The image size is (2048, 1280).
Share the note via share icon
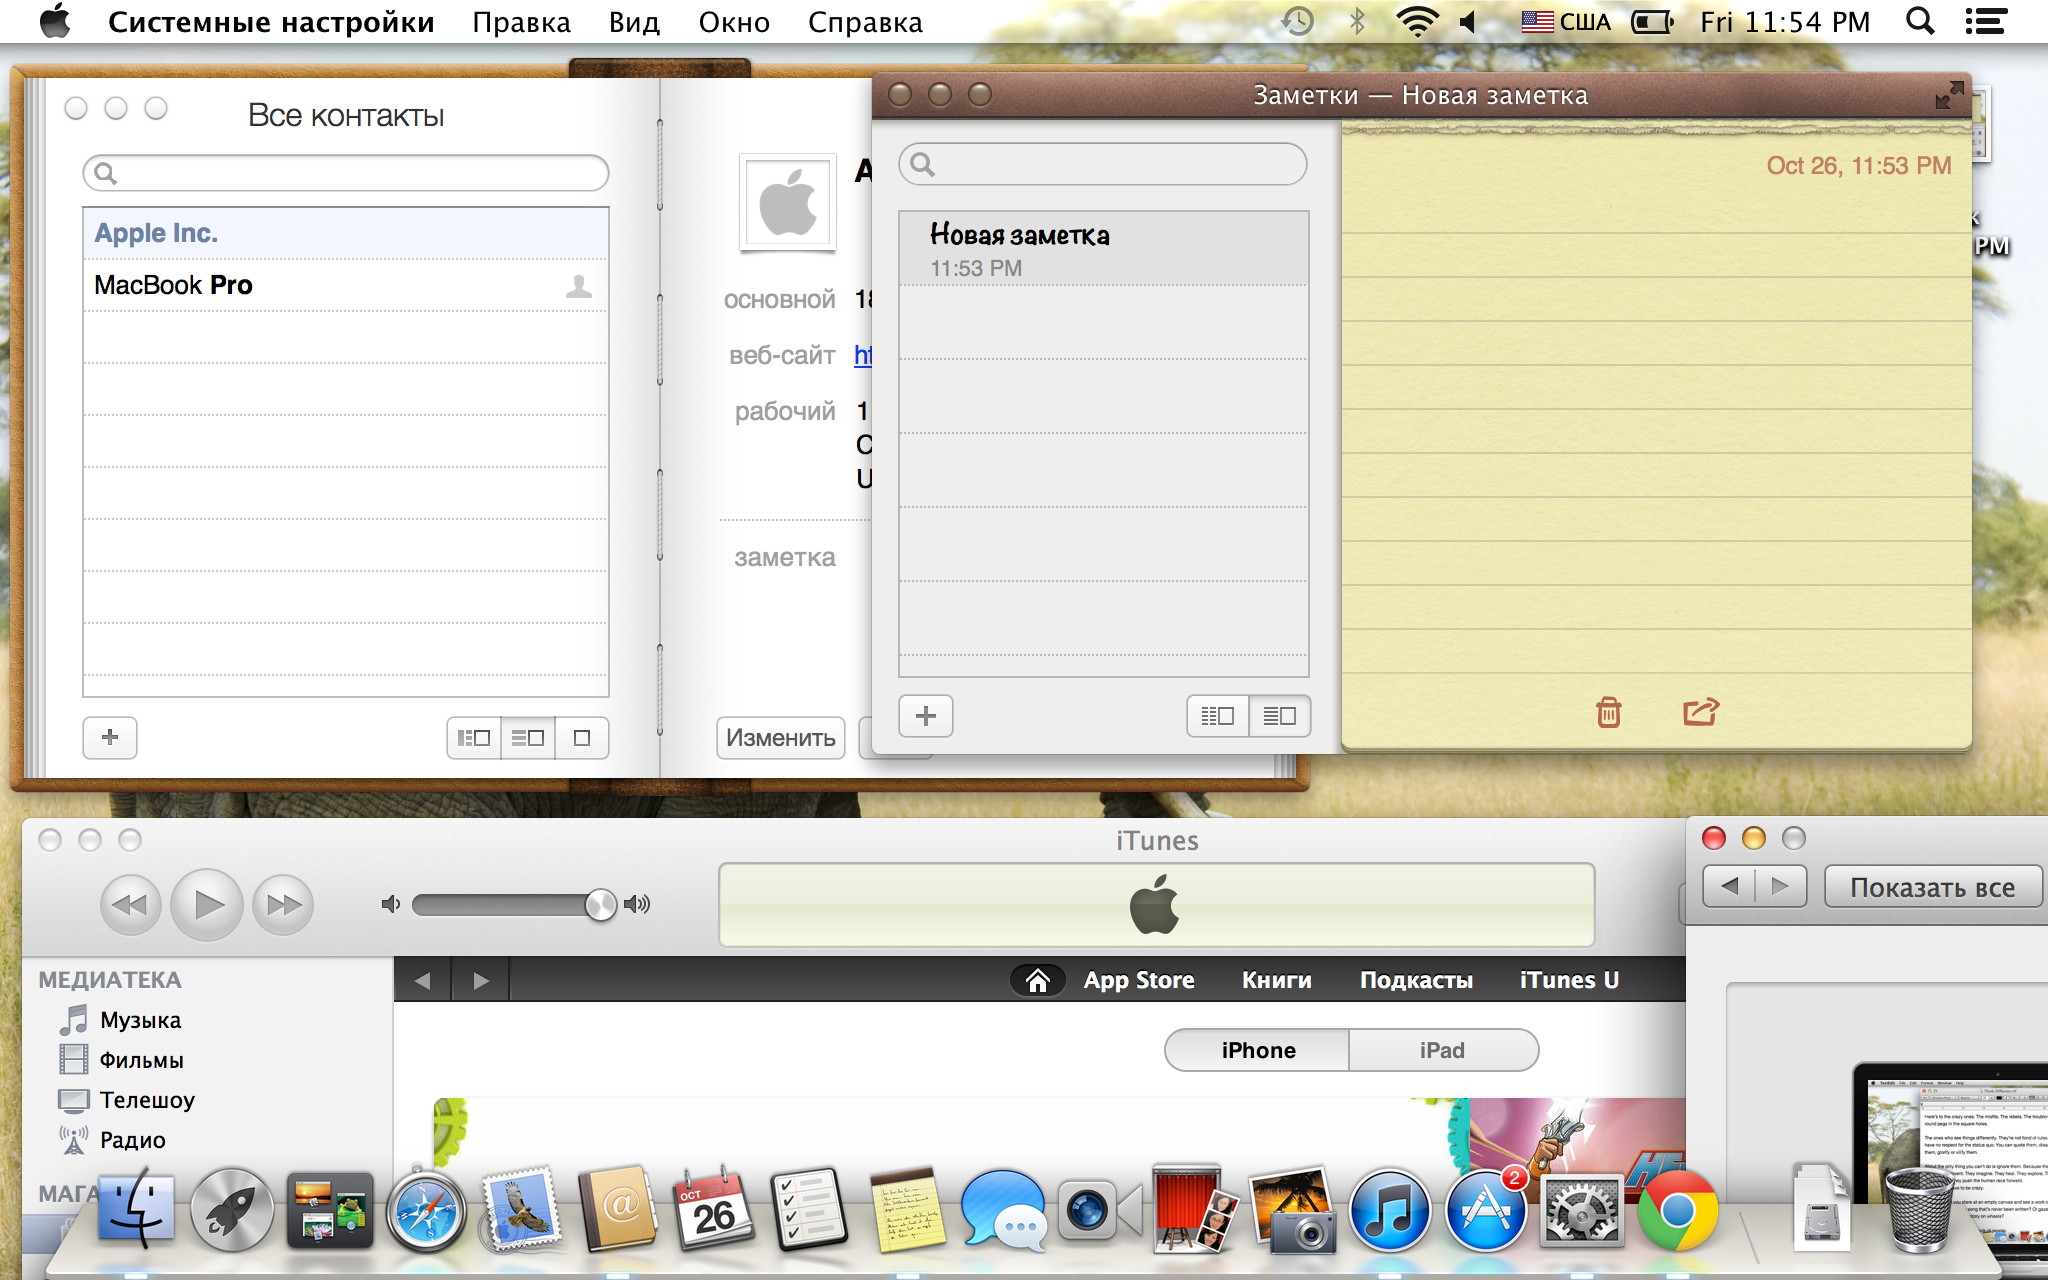click(1700, 711)
